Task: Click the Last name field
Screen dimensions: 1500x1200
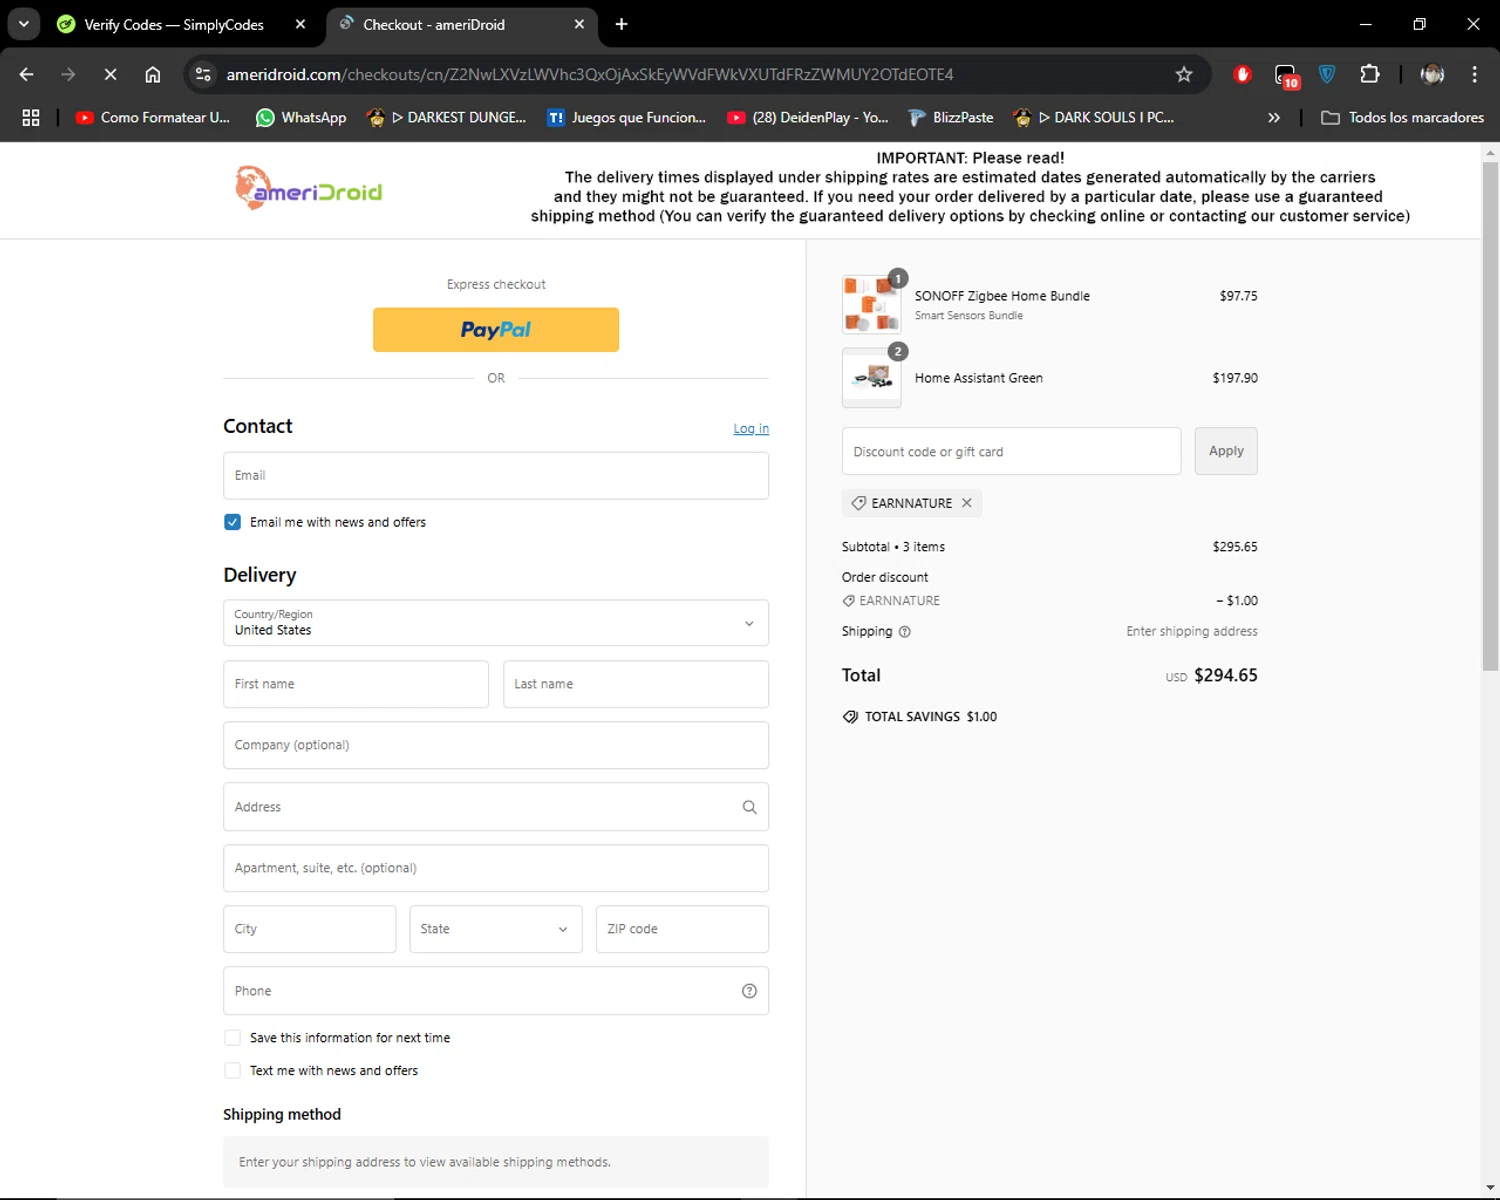Action: pyautogui.click(x=636, y=684)
